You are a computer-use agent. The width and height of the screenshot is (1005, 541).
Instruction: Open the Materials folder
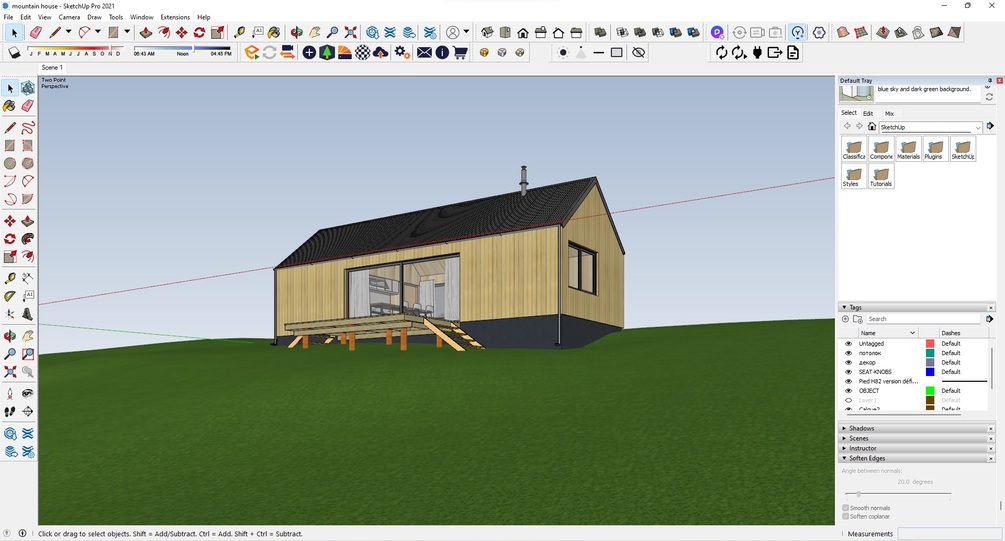pyautogui.click(x=908, y=149)
